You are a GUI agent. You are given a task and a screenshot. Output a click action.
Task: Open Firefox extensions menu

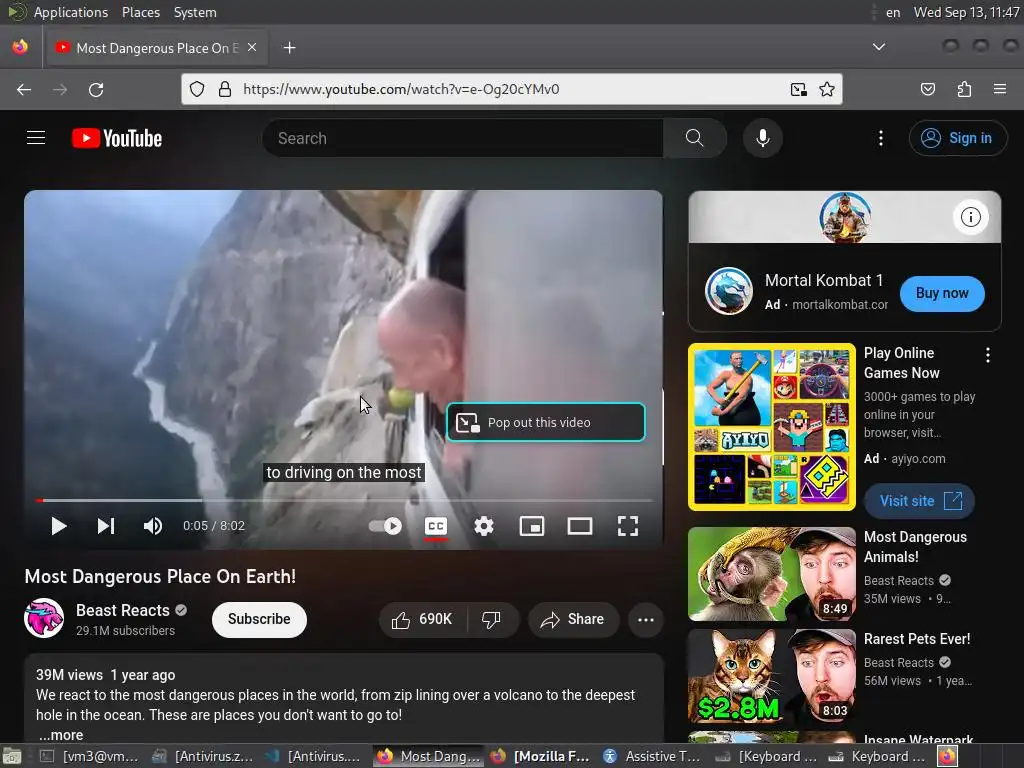964,89
